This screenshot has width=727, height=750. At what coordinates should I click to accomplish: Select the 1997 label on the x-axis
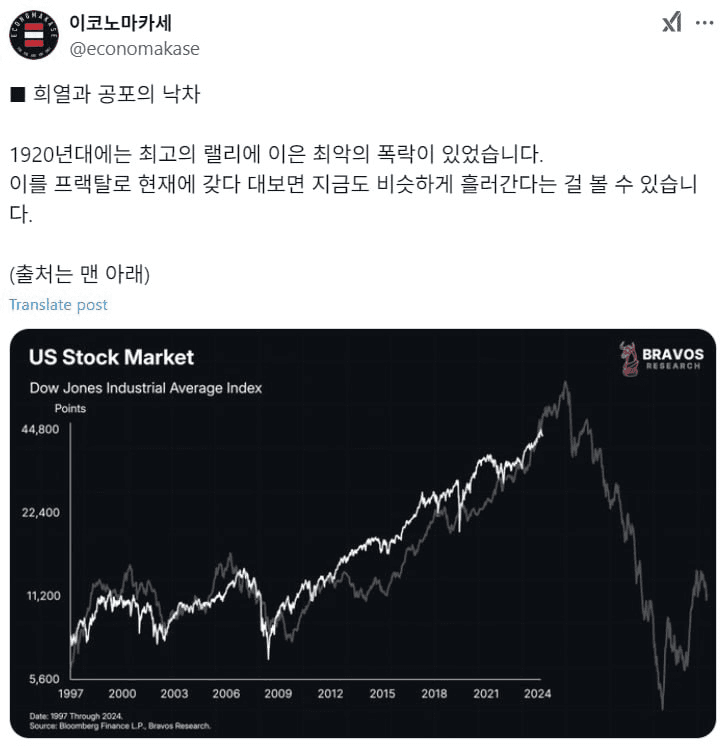click(71, 694)
